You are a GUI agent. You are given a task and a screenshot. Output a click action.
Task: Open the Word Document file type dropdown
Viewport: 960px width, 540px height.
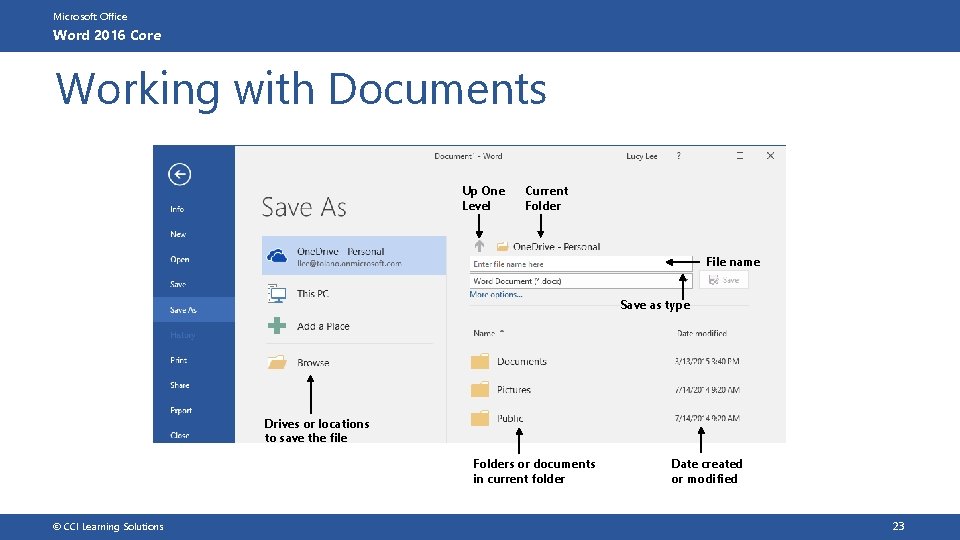coord(580,281)
